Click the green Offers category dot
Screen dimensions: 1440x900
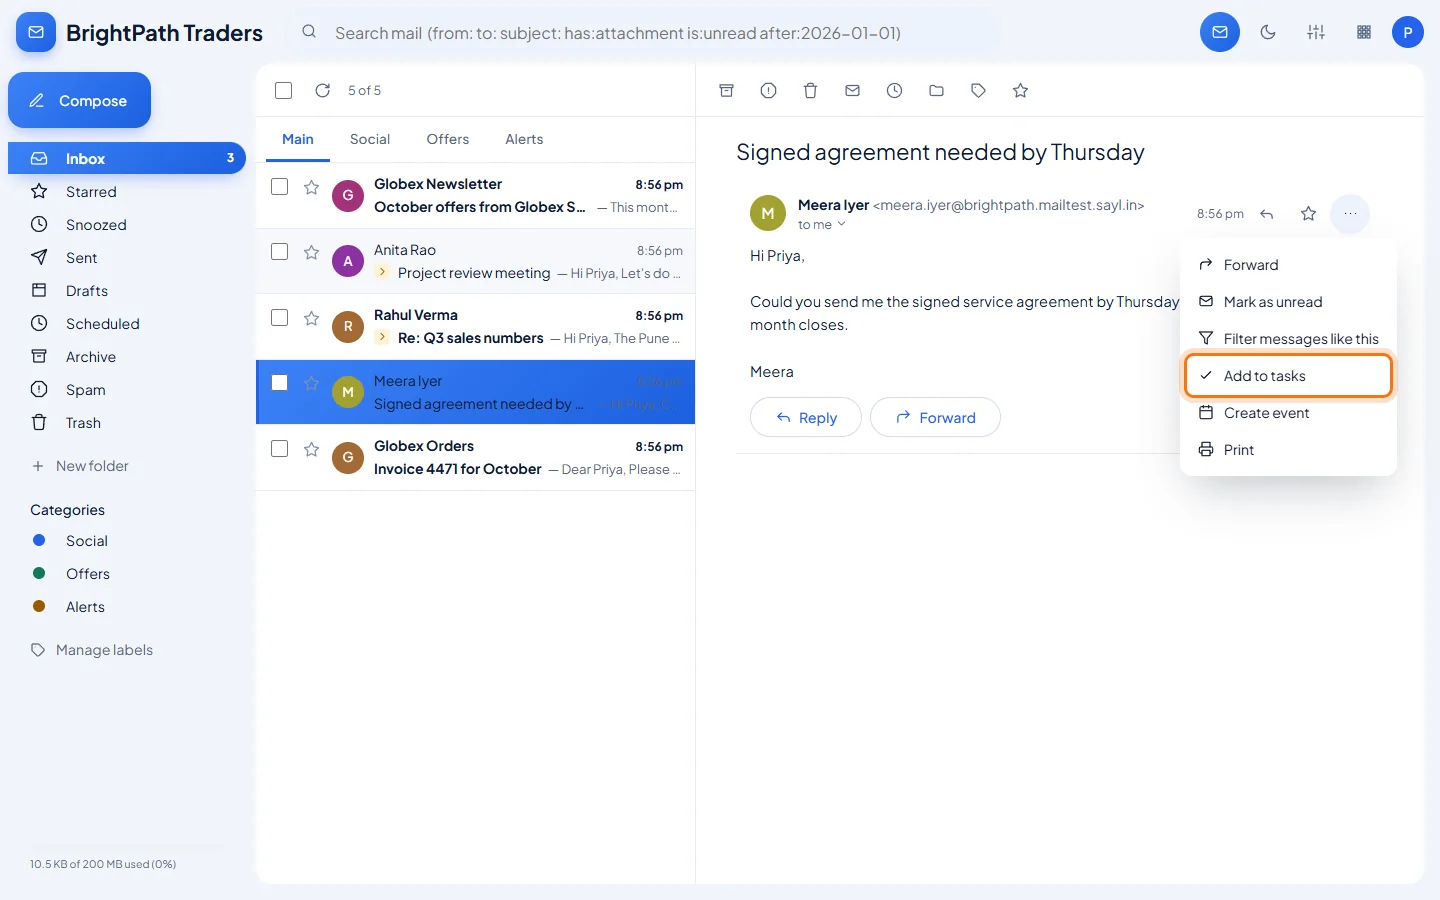pyautogui.click(x=39, y=574)
